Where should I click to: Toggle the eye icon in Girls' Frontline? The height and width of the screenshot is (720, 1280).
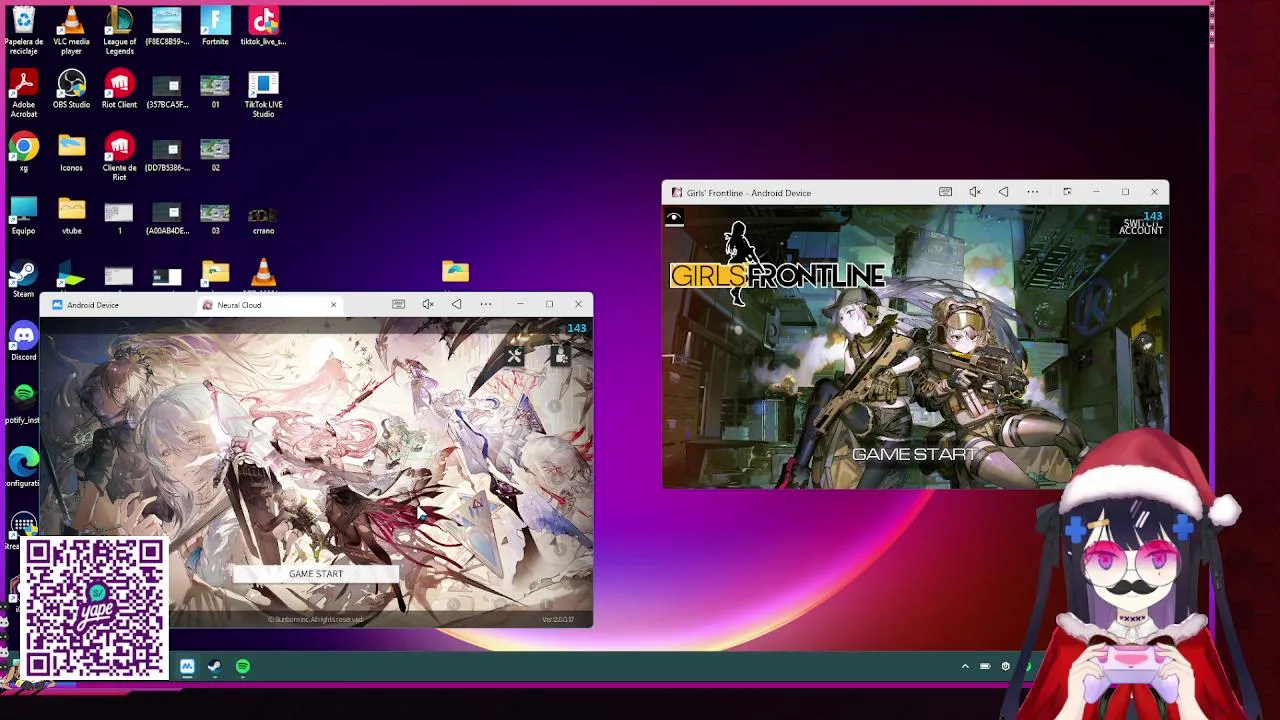pyautogui.click(x=674, y=218)
